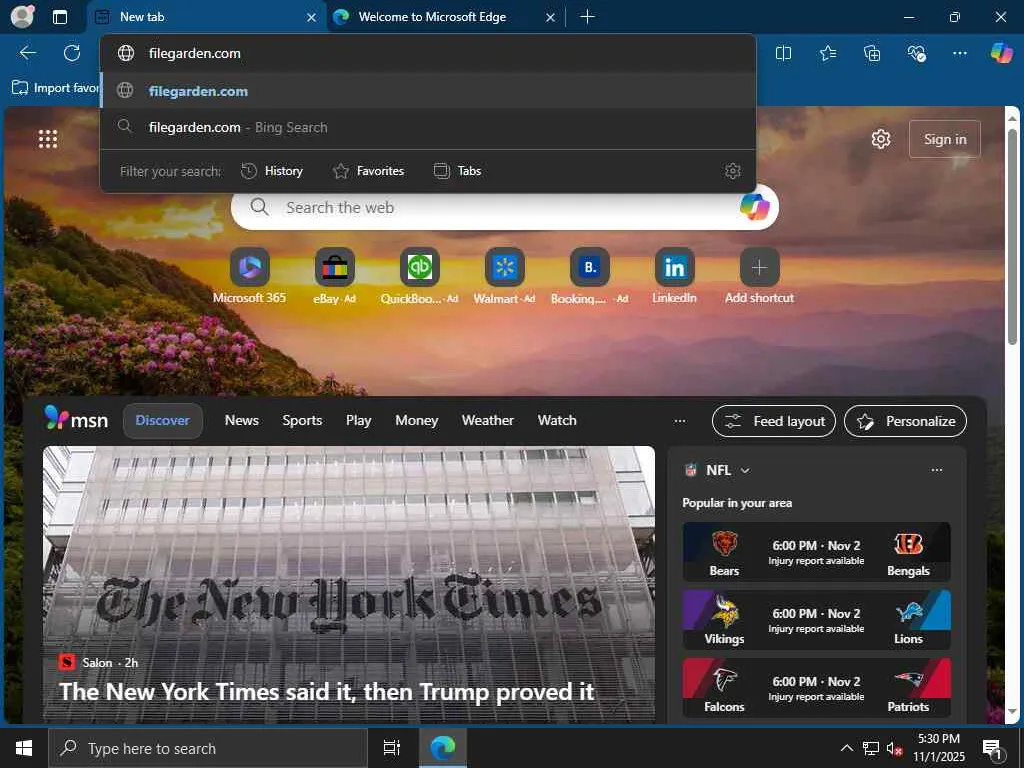
Task: Click the address bar filegarden.com text
Action: coord(195,54)
